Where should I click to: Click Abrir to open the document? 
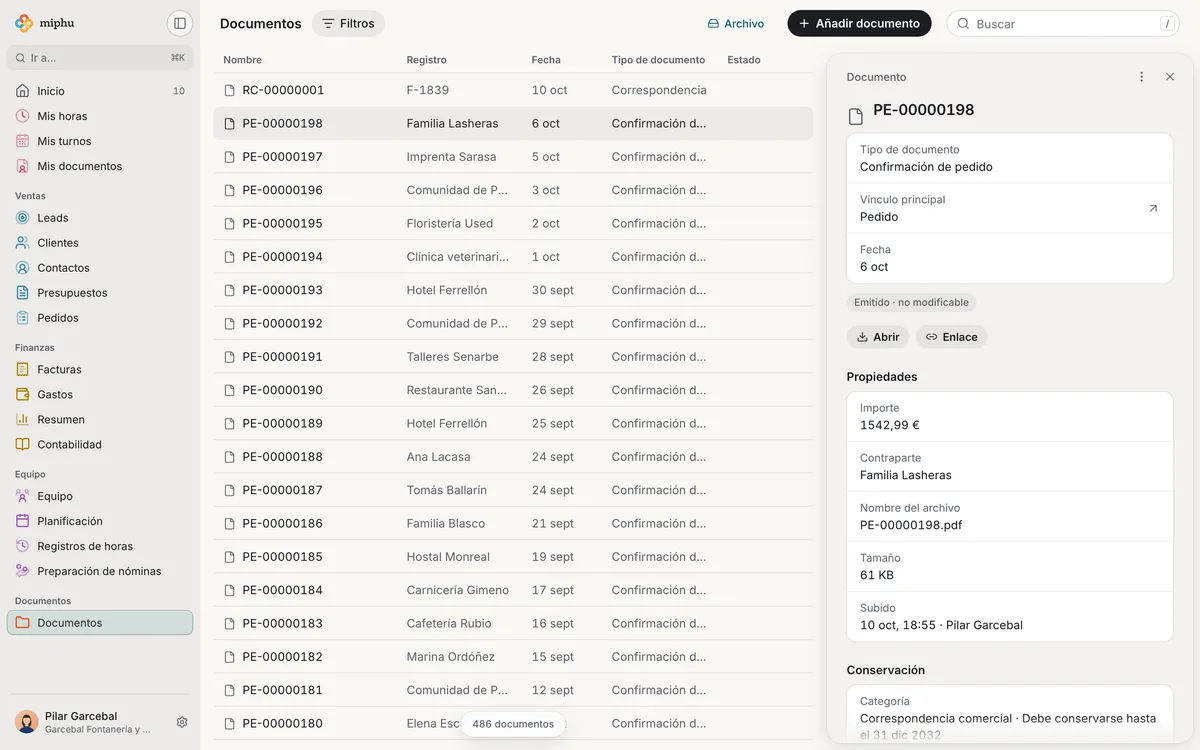878,337
